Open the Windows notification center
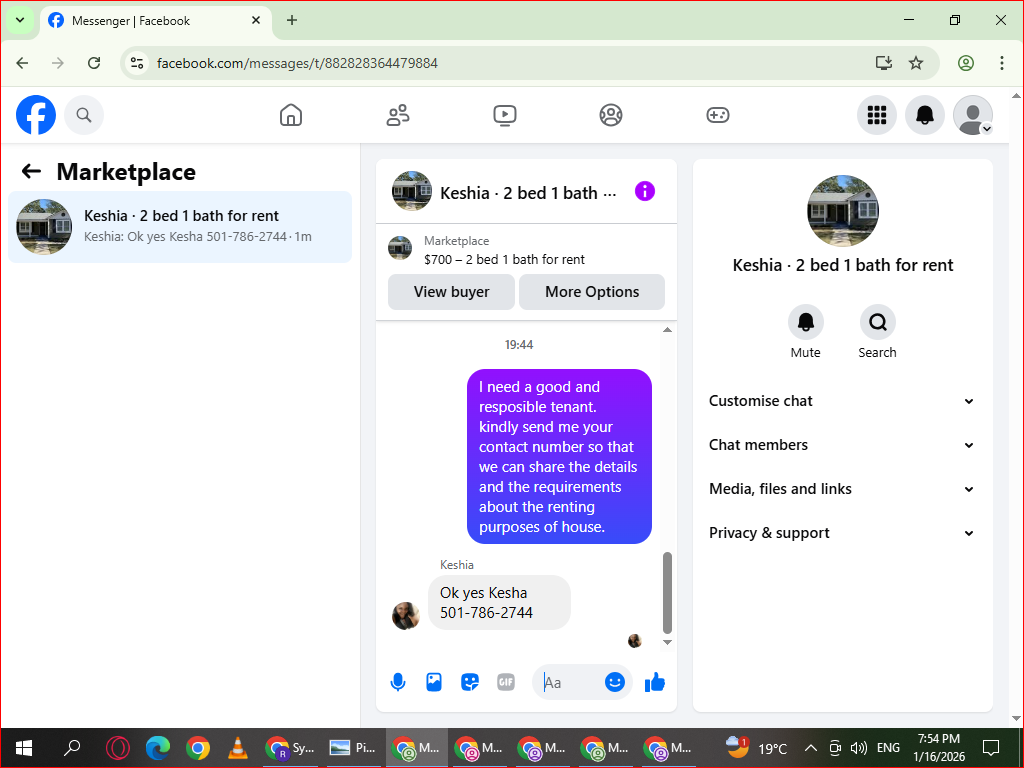Image resolution: width=1024 pixels, height=768 pixels. pyautogui.click(x=991, y=748)
